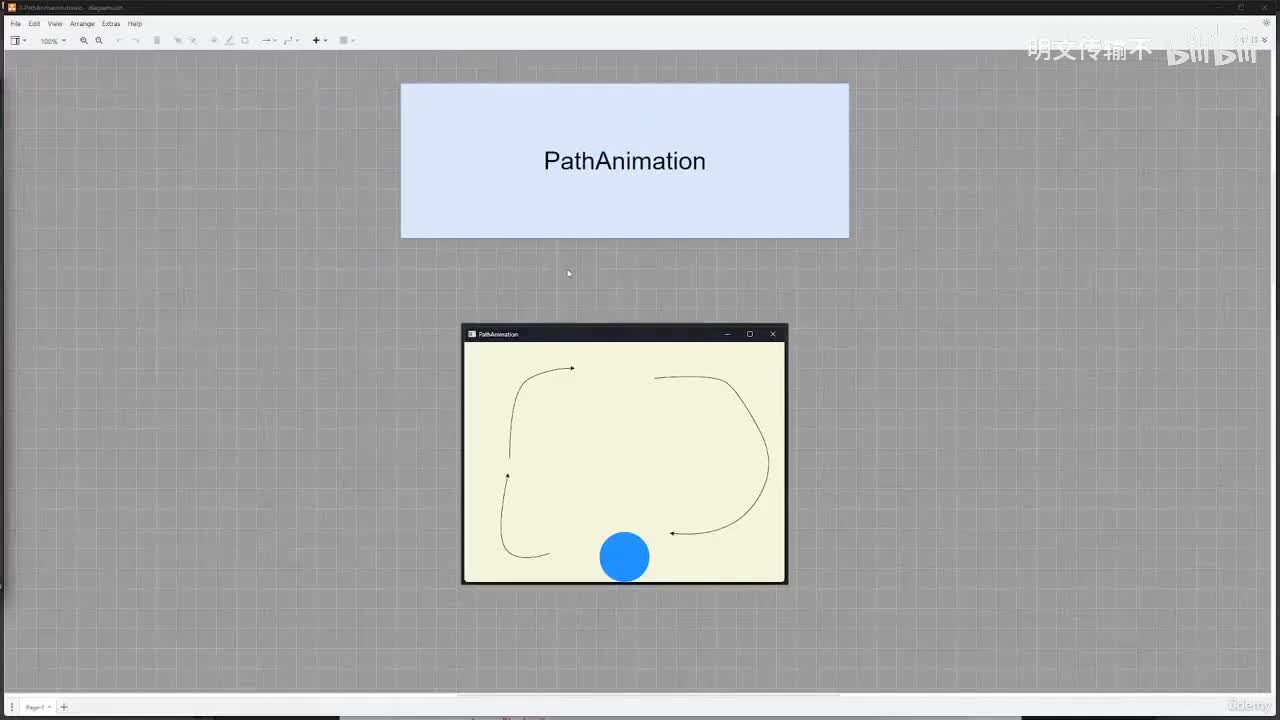Click the shadow toggle icon
This screenshot has height=720, width=1280.
245,41
